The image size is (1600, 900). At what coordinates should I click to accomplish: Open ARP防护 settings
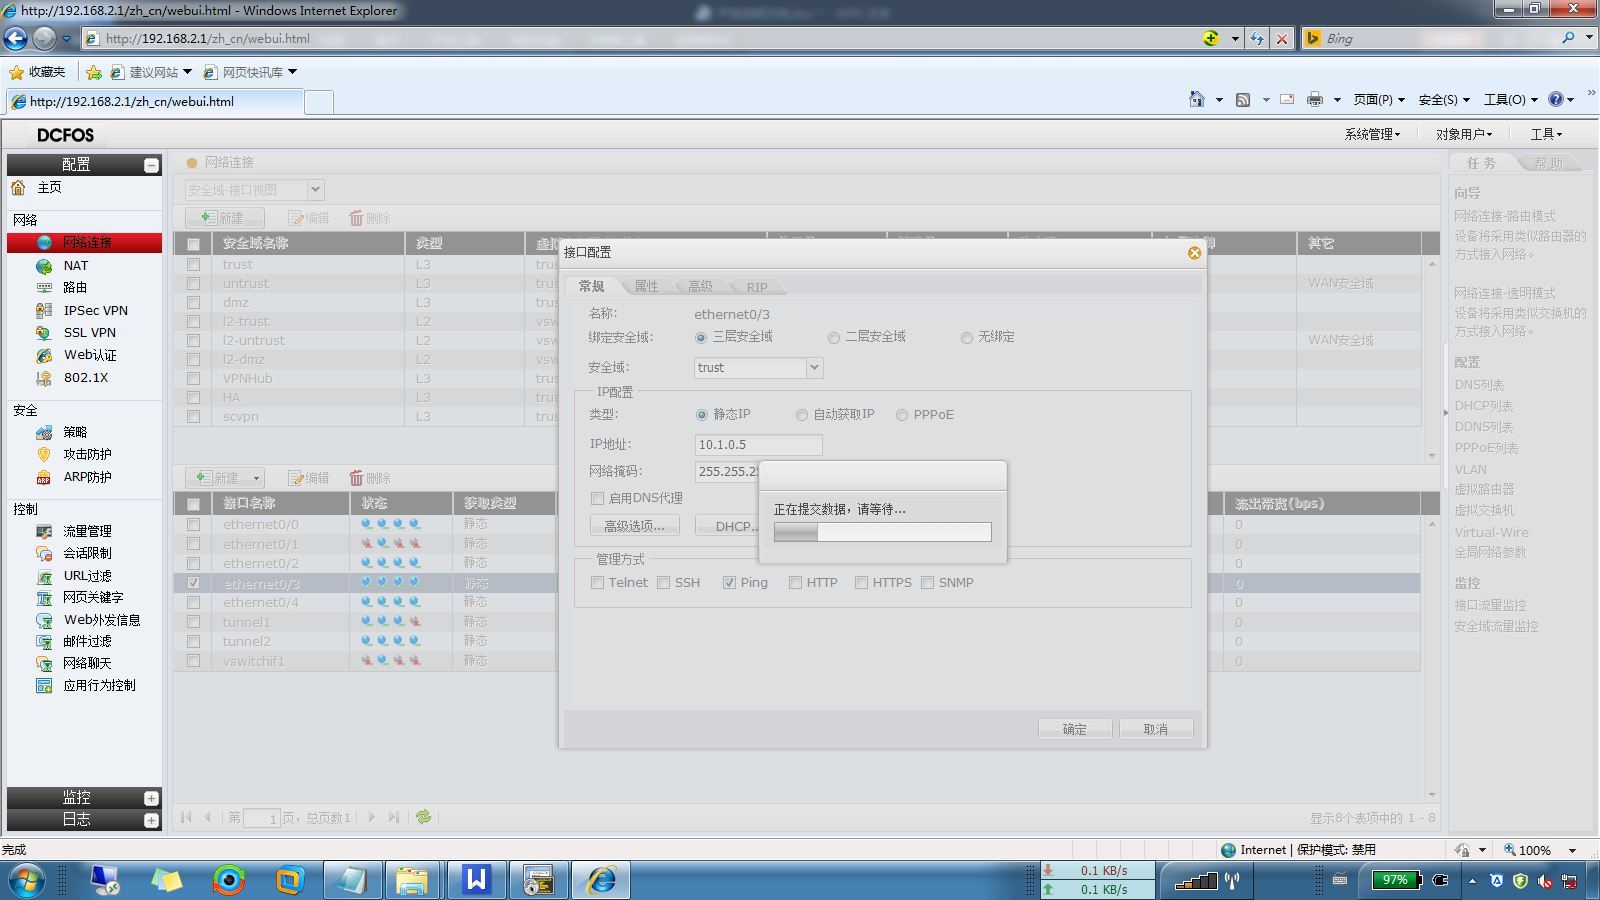click(87, 478)
